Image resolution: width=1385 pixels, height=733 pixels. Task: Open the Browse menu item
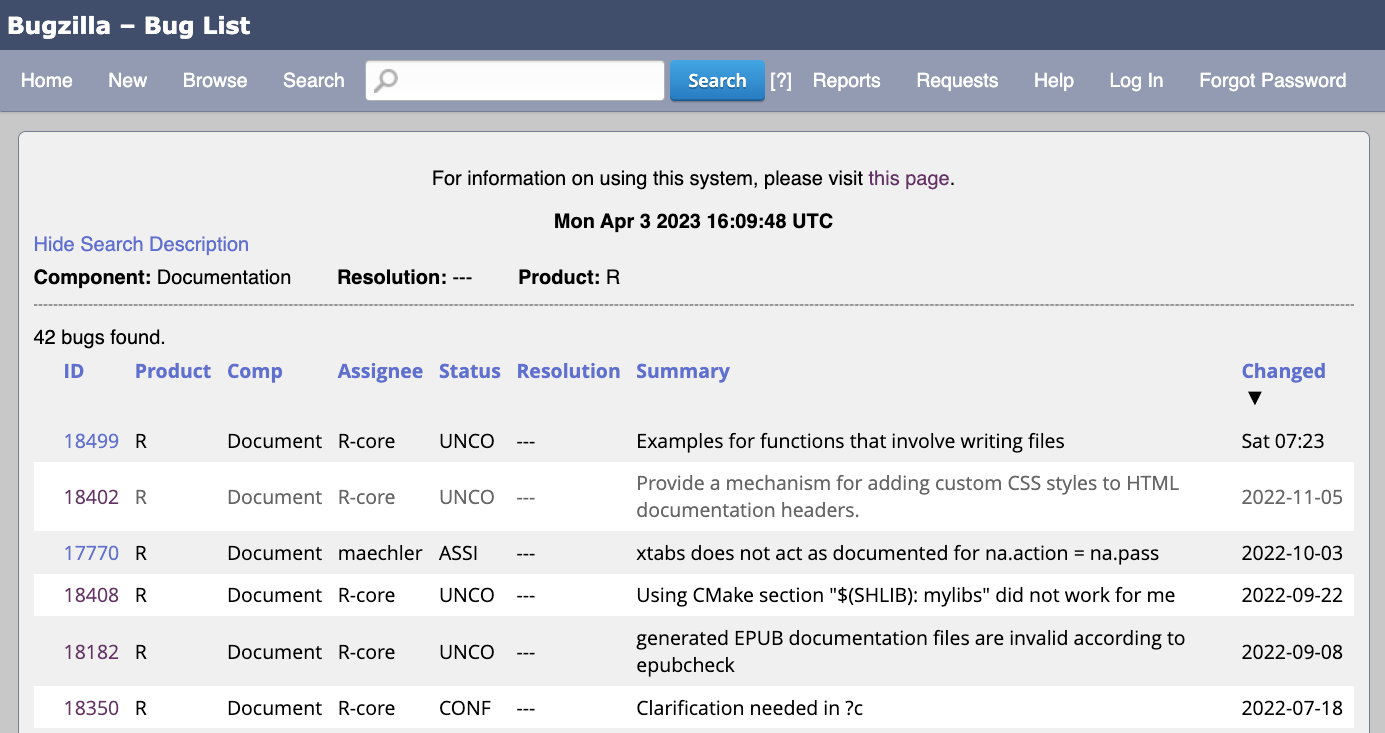tap(215, 81)
